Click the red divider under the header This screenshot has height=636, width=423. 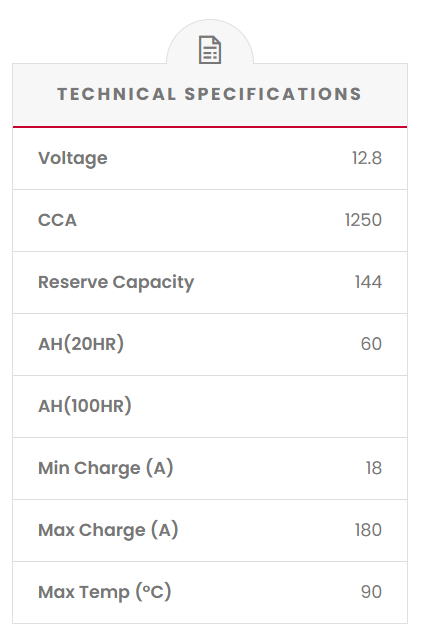[210, 127]
